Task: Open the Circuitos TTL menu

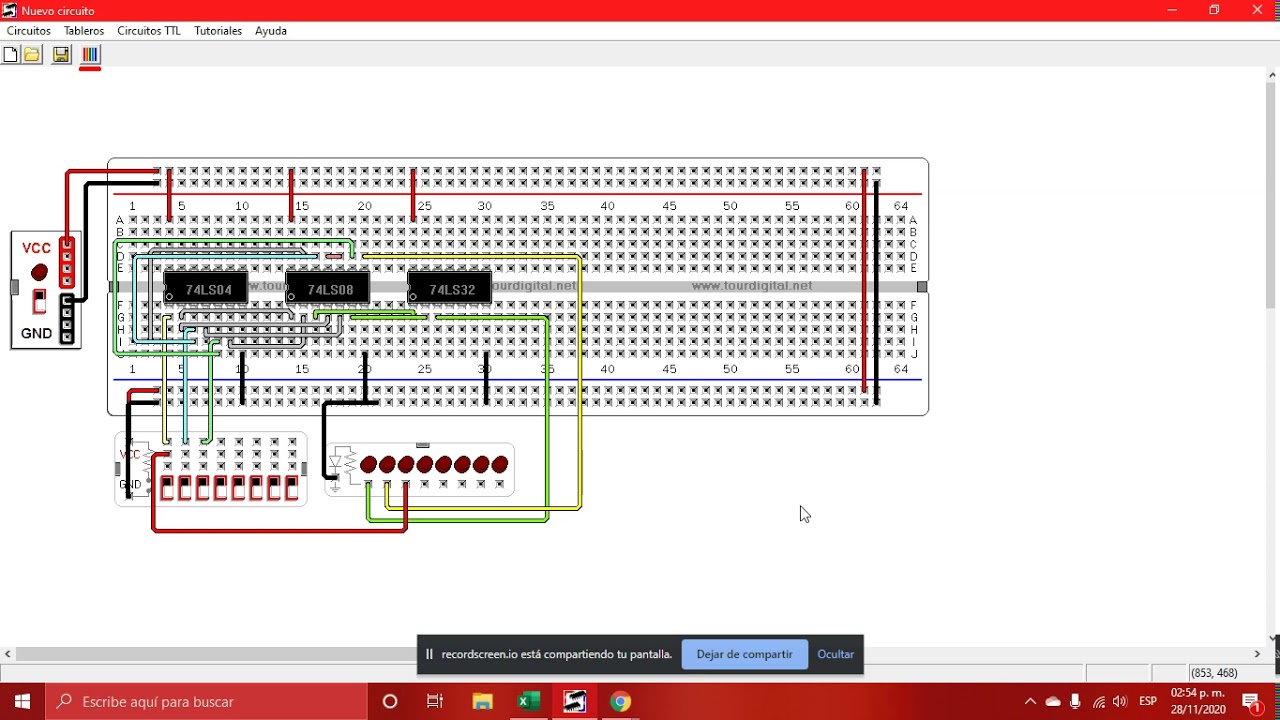Action: (149, 31)
